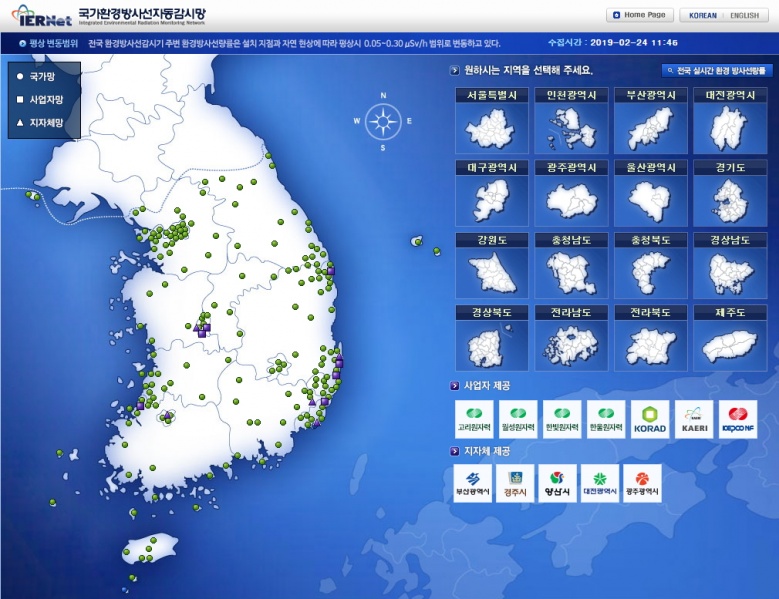This screenshot has width=779, height=599.
Task: Select the 부산광역시 region map
Action: click(x=650, y=121)
